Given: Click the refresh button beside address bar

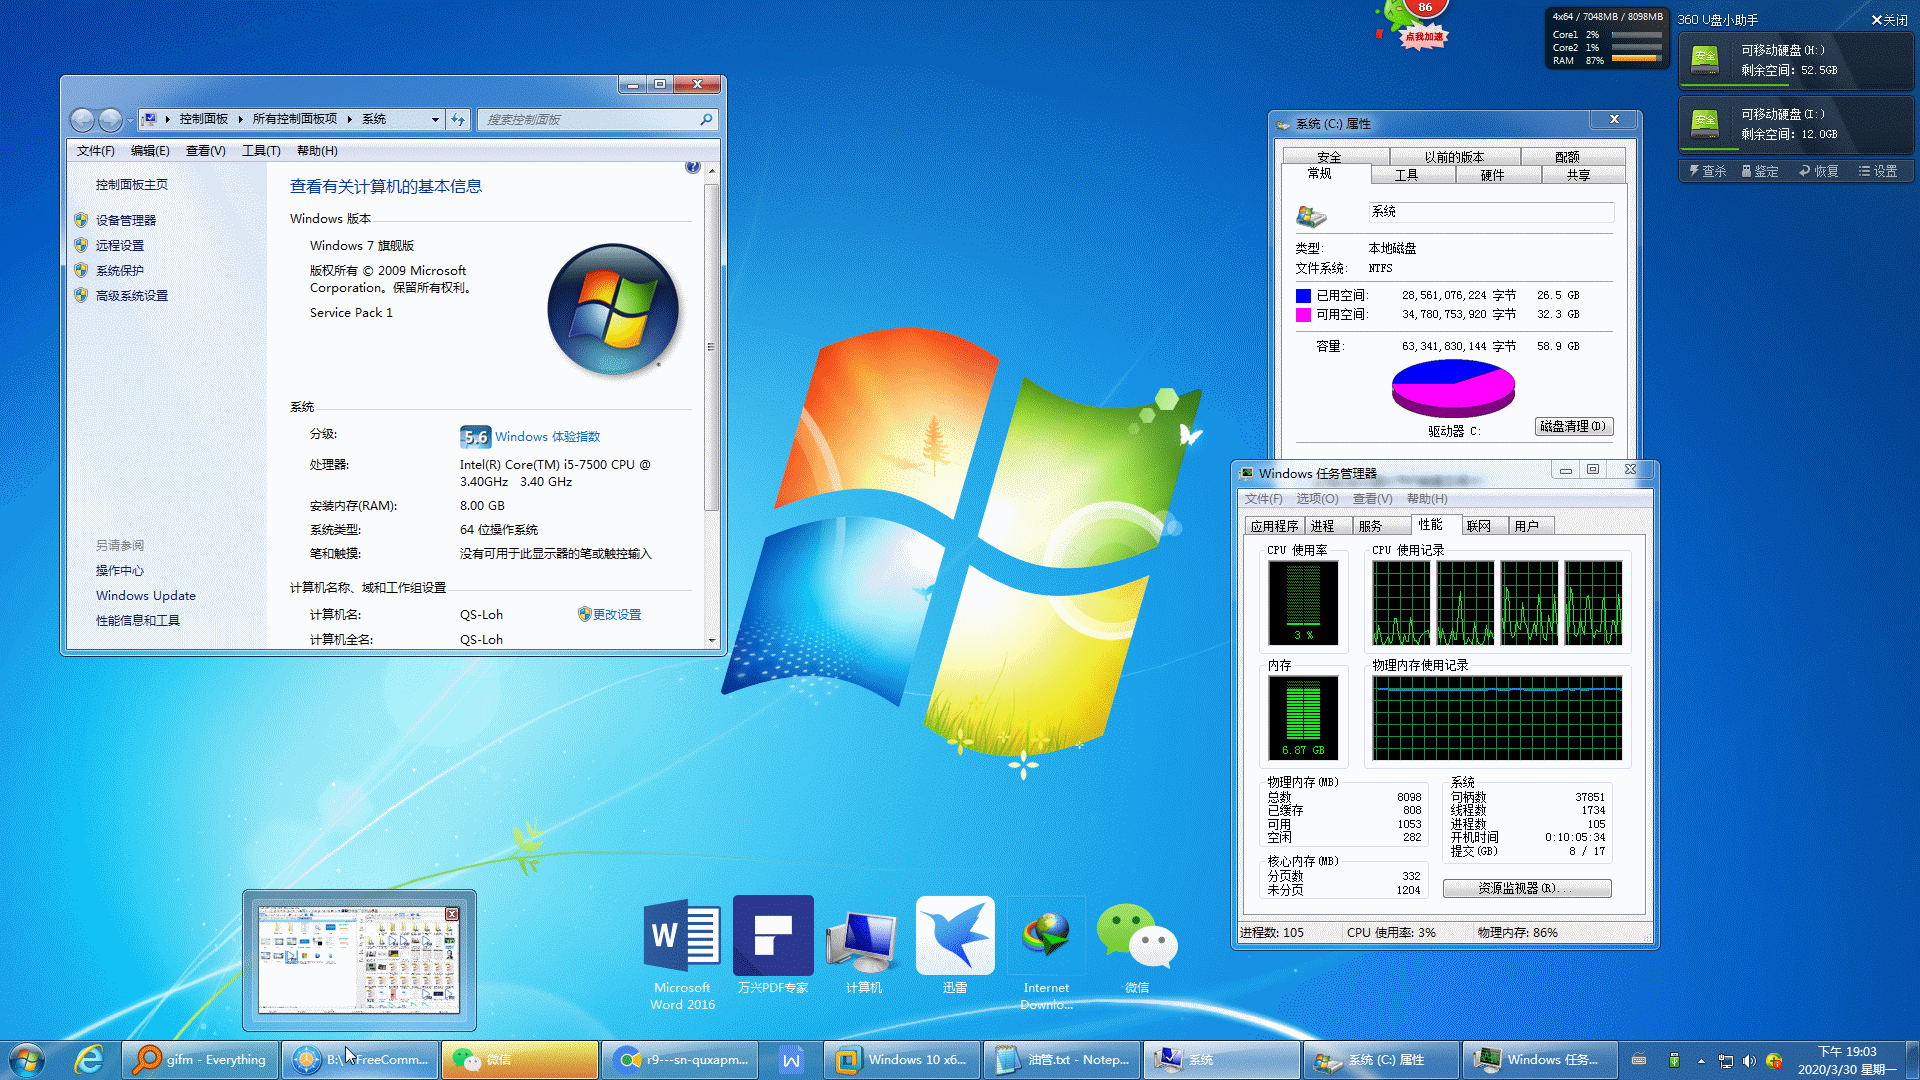Looking at the screenshot, I should coord(458,120).
